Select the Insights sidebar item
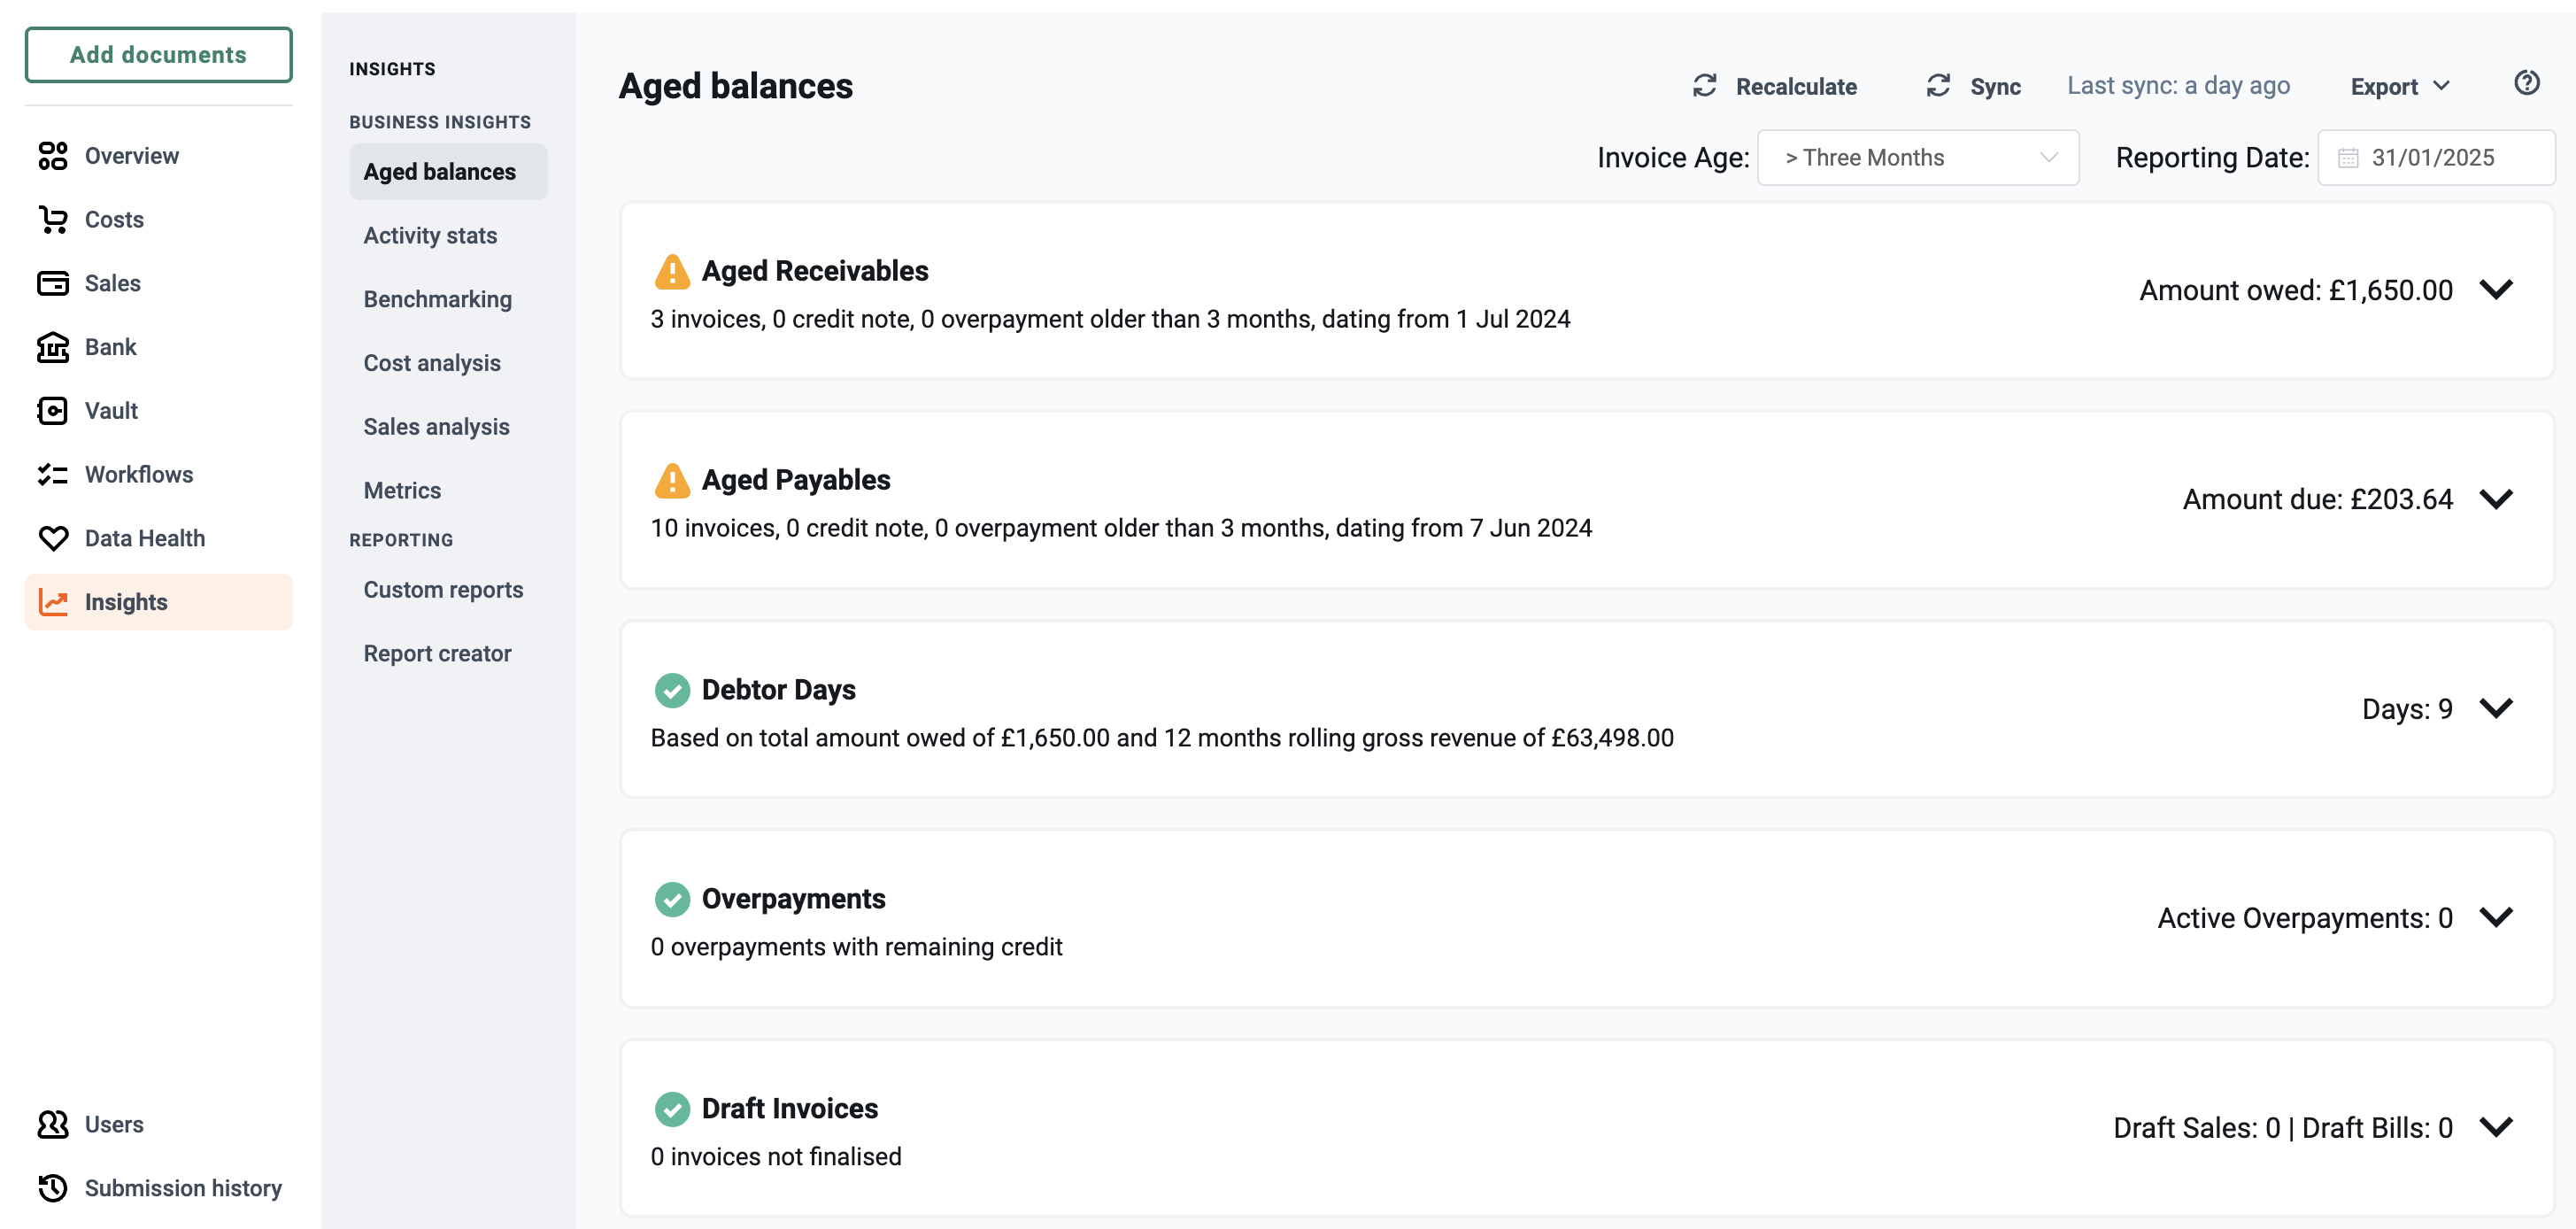 pyautogui.click(x=159, y=602)
